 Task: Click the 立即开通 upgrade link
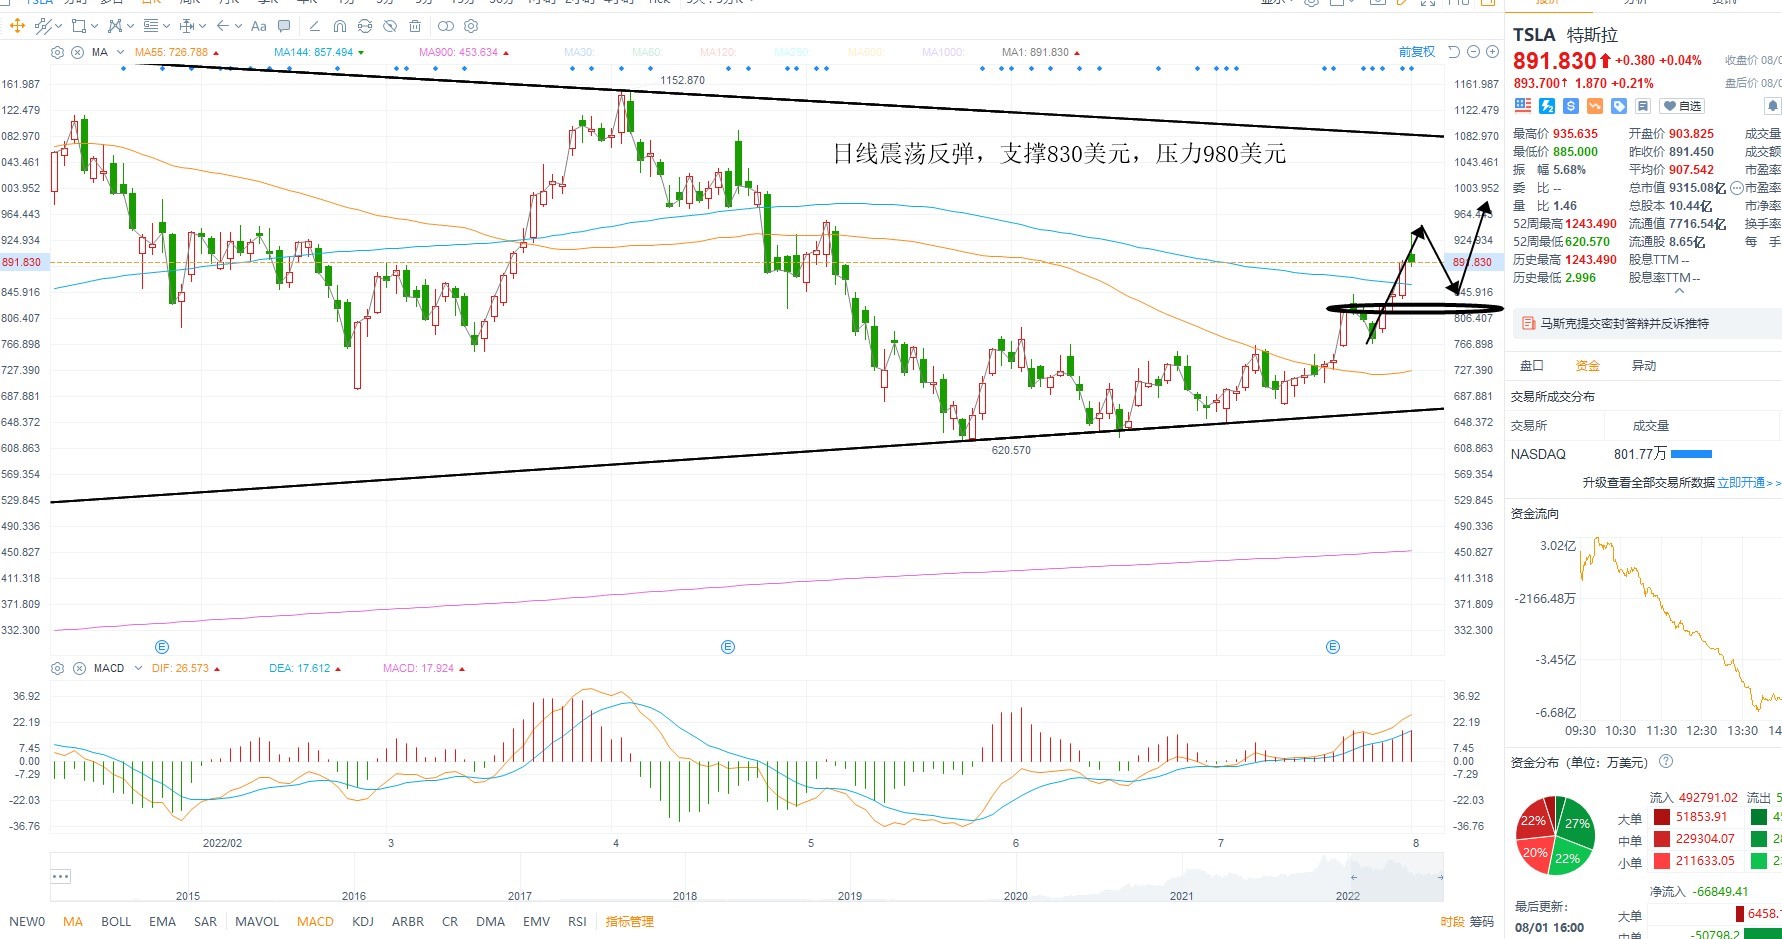[1742, 482]
